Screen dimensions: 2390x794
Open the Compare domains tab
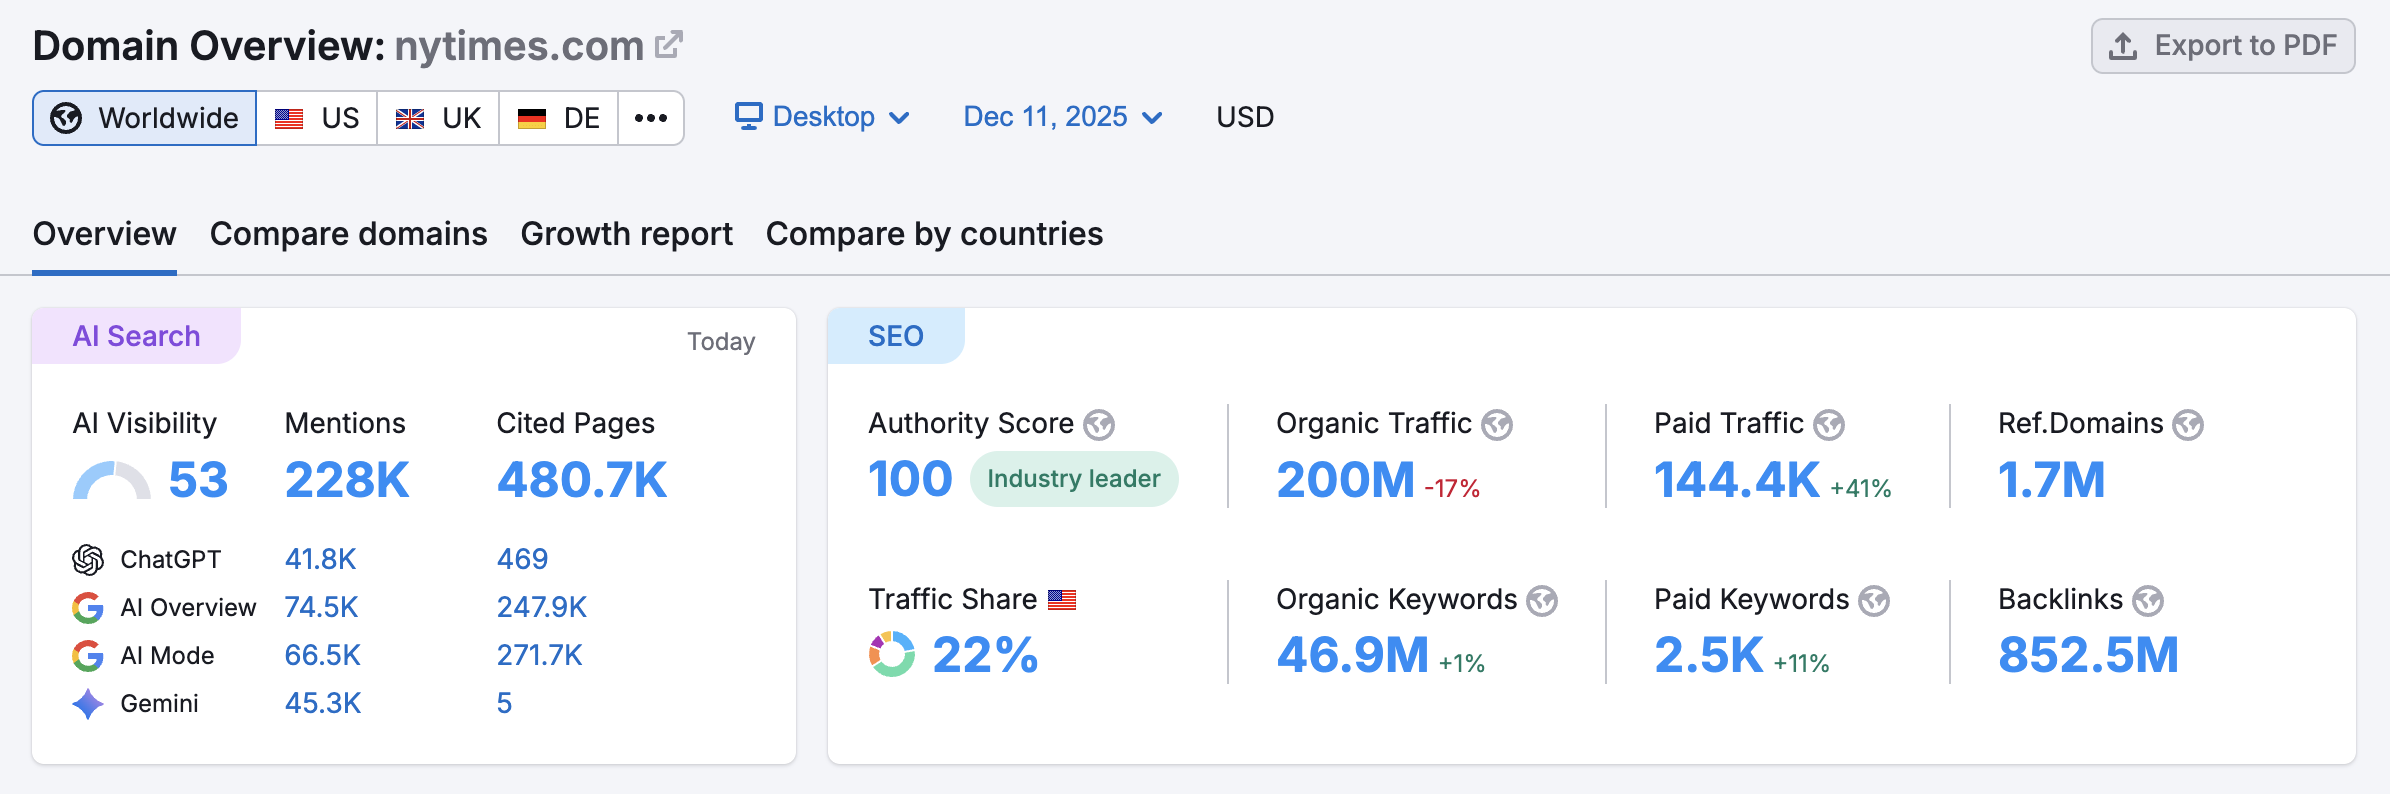click(349, 234)
